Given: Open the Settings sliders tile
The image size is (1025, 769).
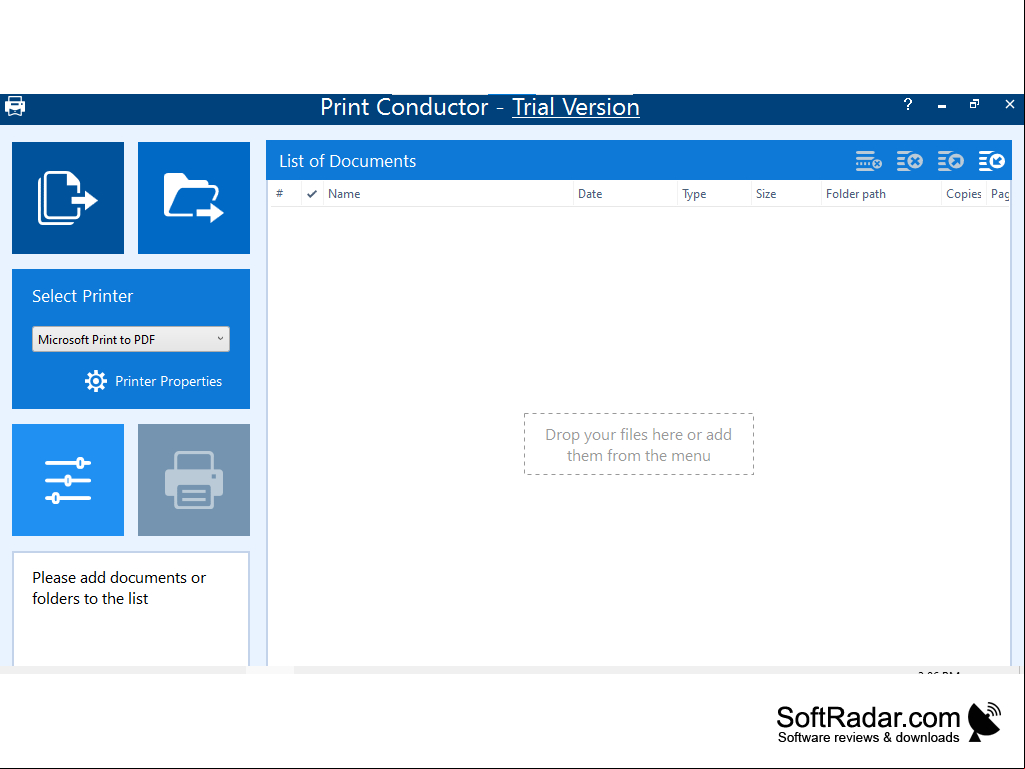Looking at the screenshot, I should (68, 480).
